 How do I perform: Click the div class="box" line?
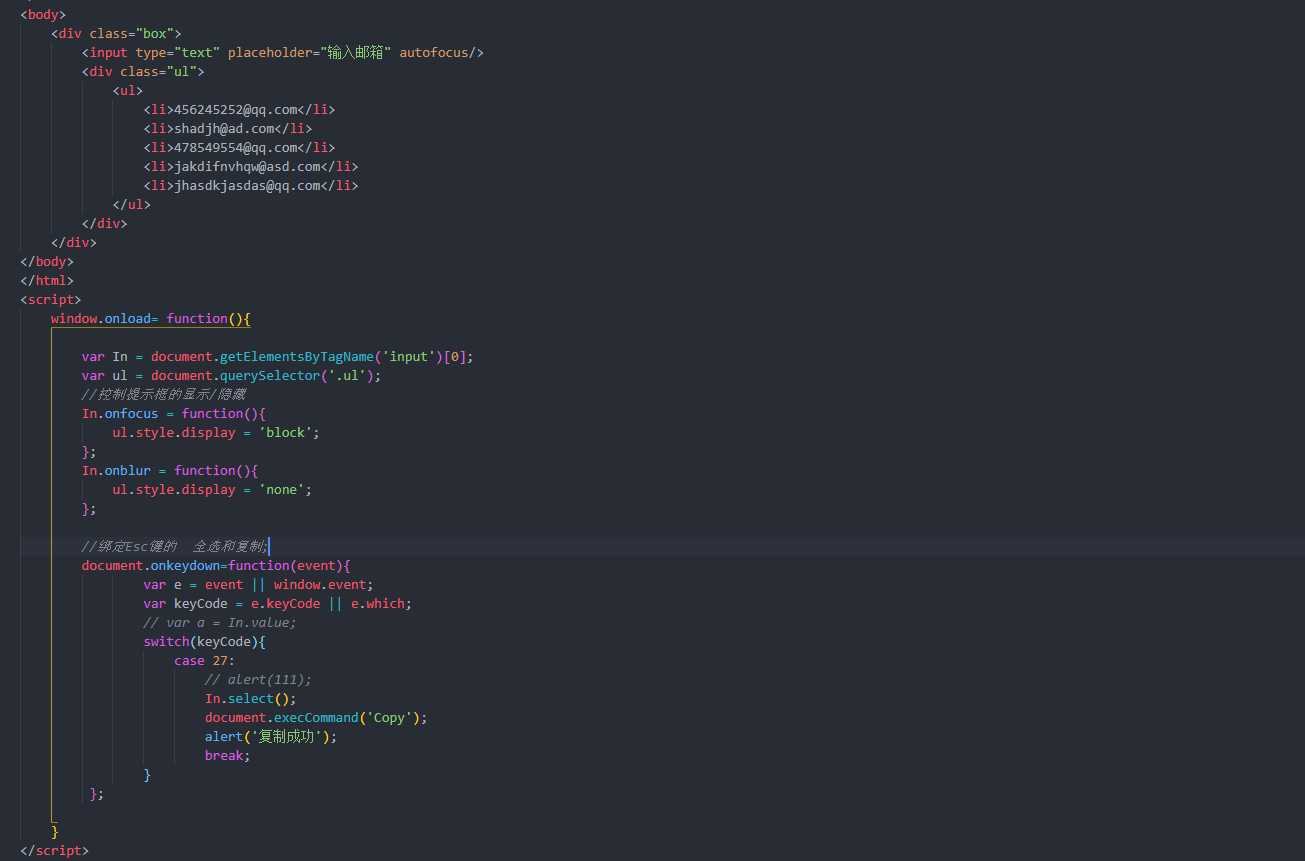click(116, 33)
